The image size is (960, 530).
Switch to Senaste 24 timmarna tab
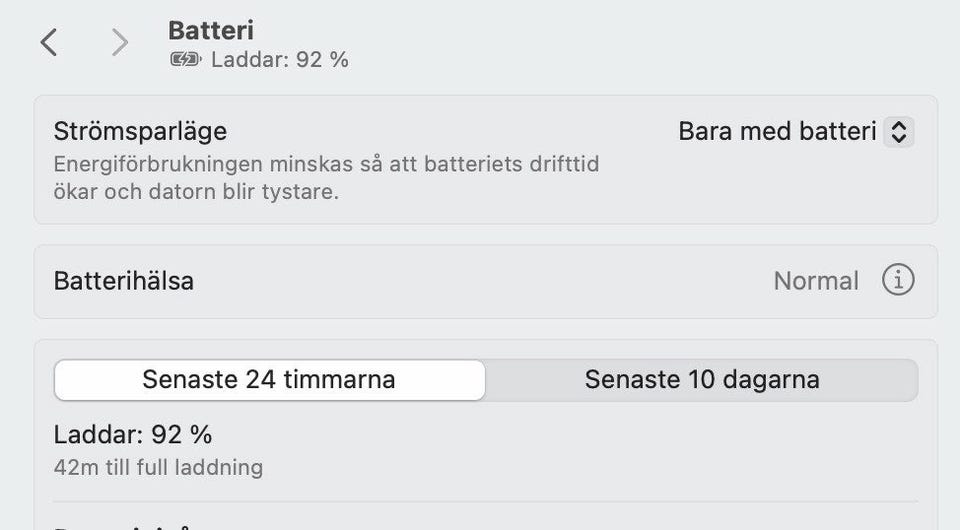coord(269,380)
